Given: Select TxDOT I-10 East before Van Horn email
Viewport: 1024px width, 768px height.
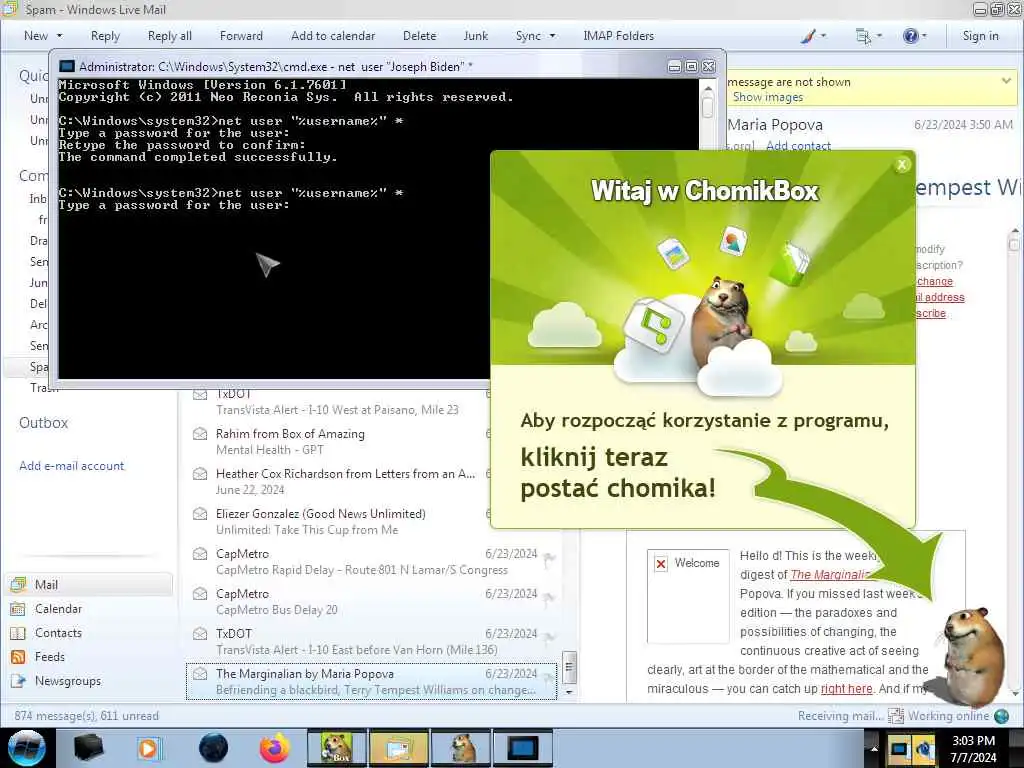Looking at the screenshot, I should coord(371,641).
